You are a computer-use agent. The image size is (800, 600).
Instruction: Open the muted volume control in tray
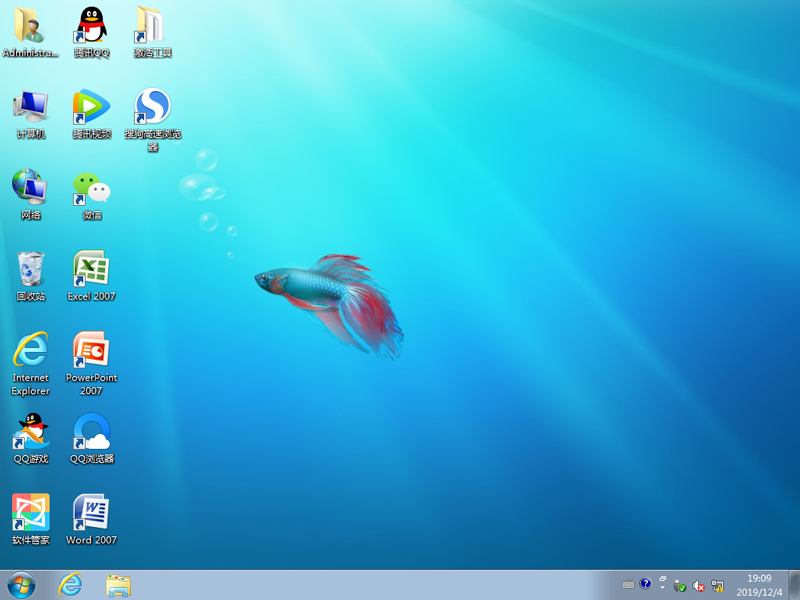(x=699, y=585)
